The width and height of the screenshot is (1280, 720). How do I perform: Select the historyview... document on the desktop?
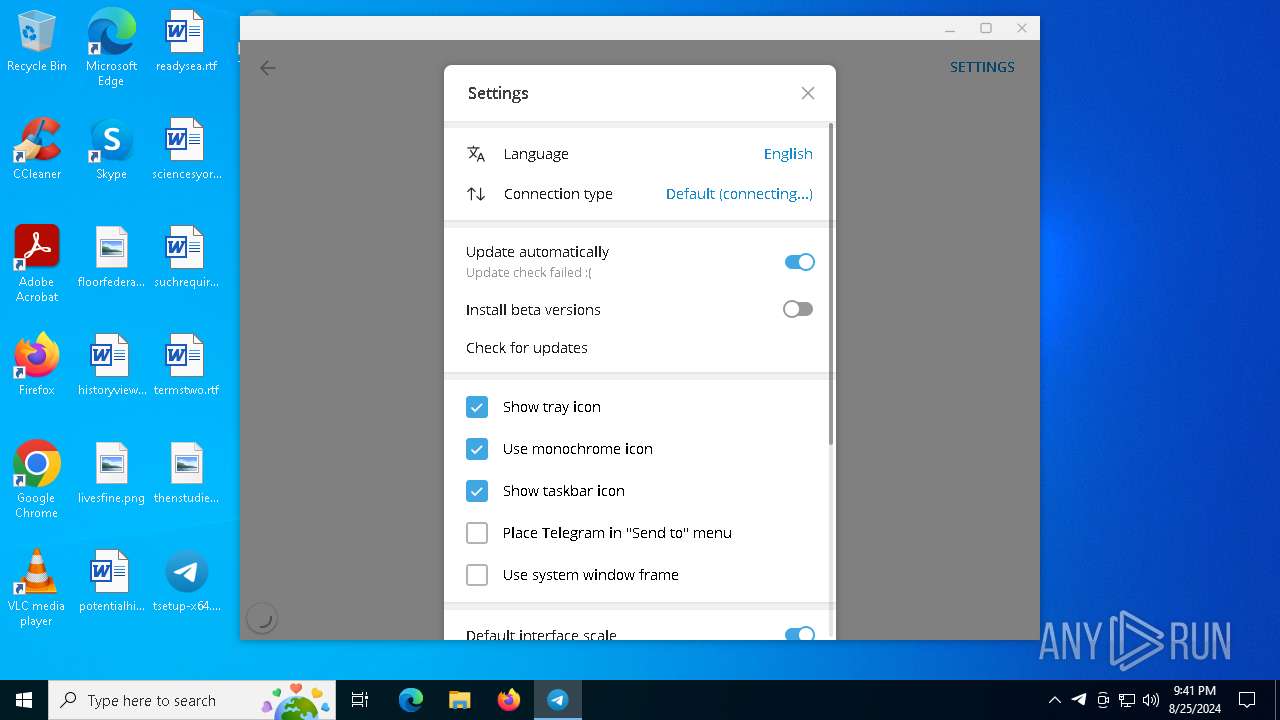click(111, 366)
